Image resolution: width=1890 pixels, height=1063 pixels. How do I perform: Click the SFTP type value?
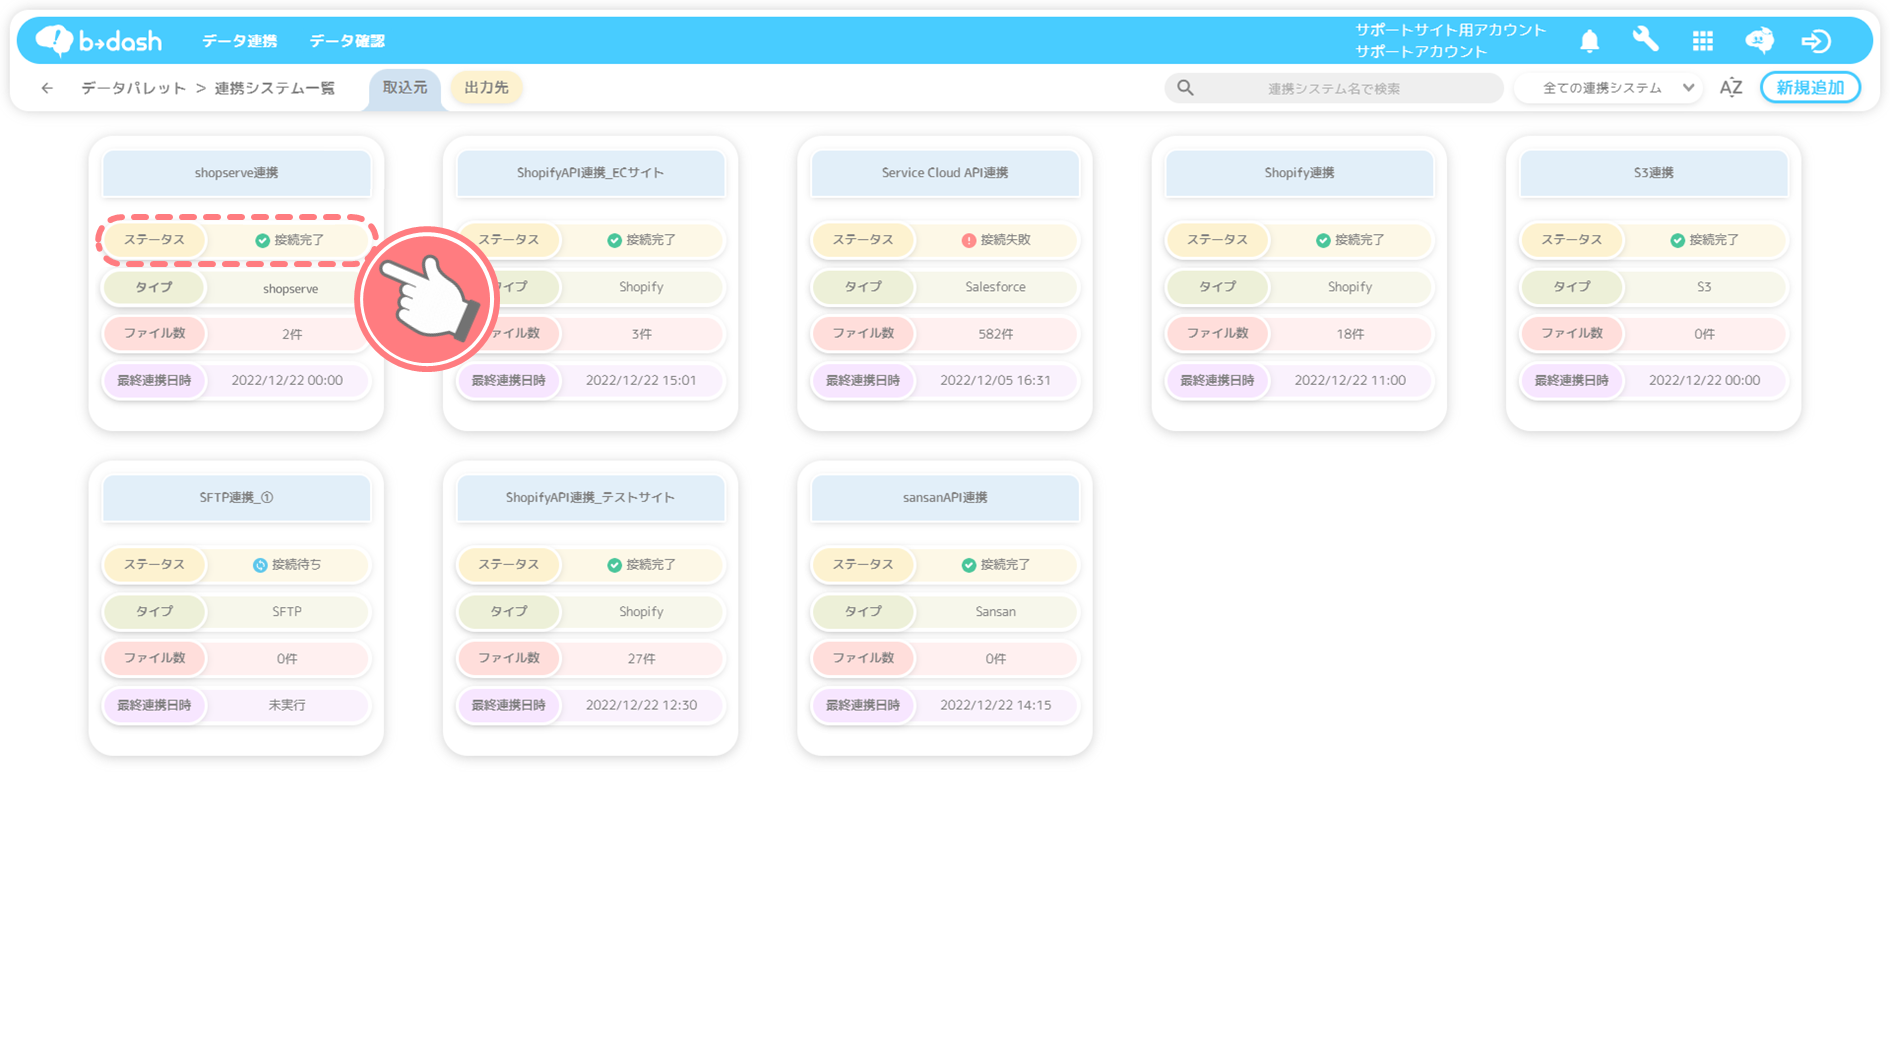[287, 612]
